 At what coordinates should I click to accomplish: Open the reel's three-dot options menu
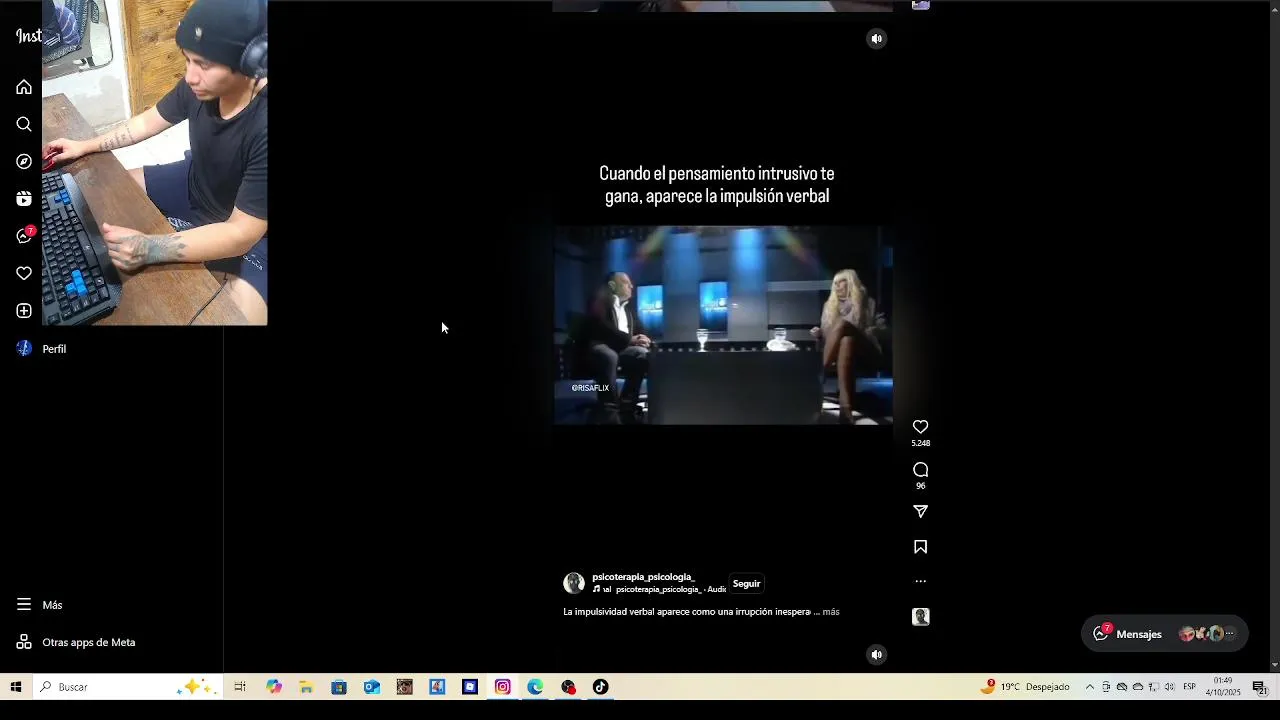pos(921,581)
